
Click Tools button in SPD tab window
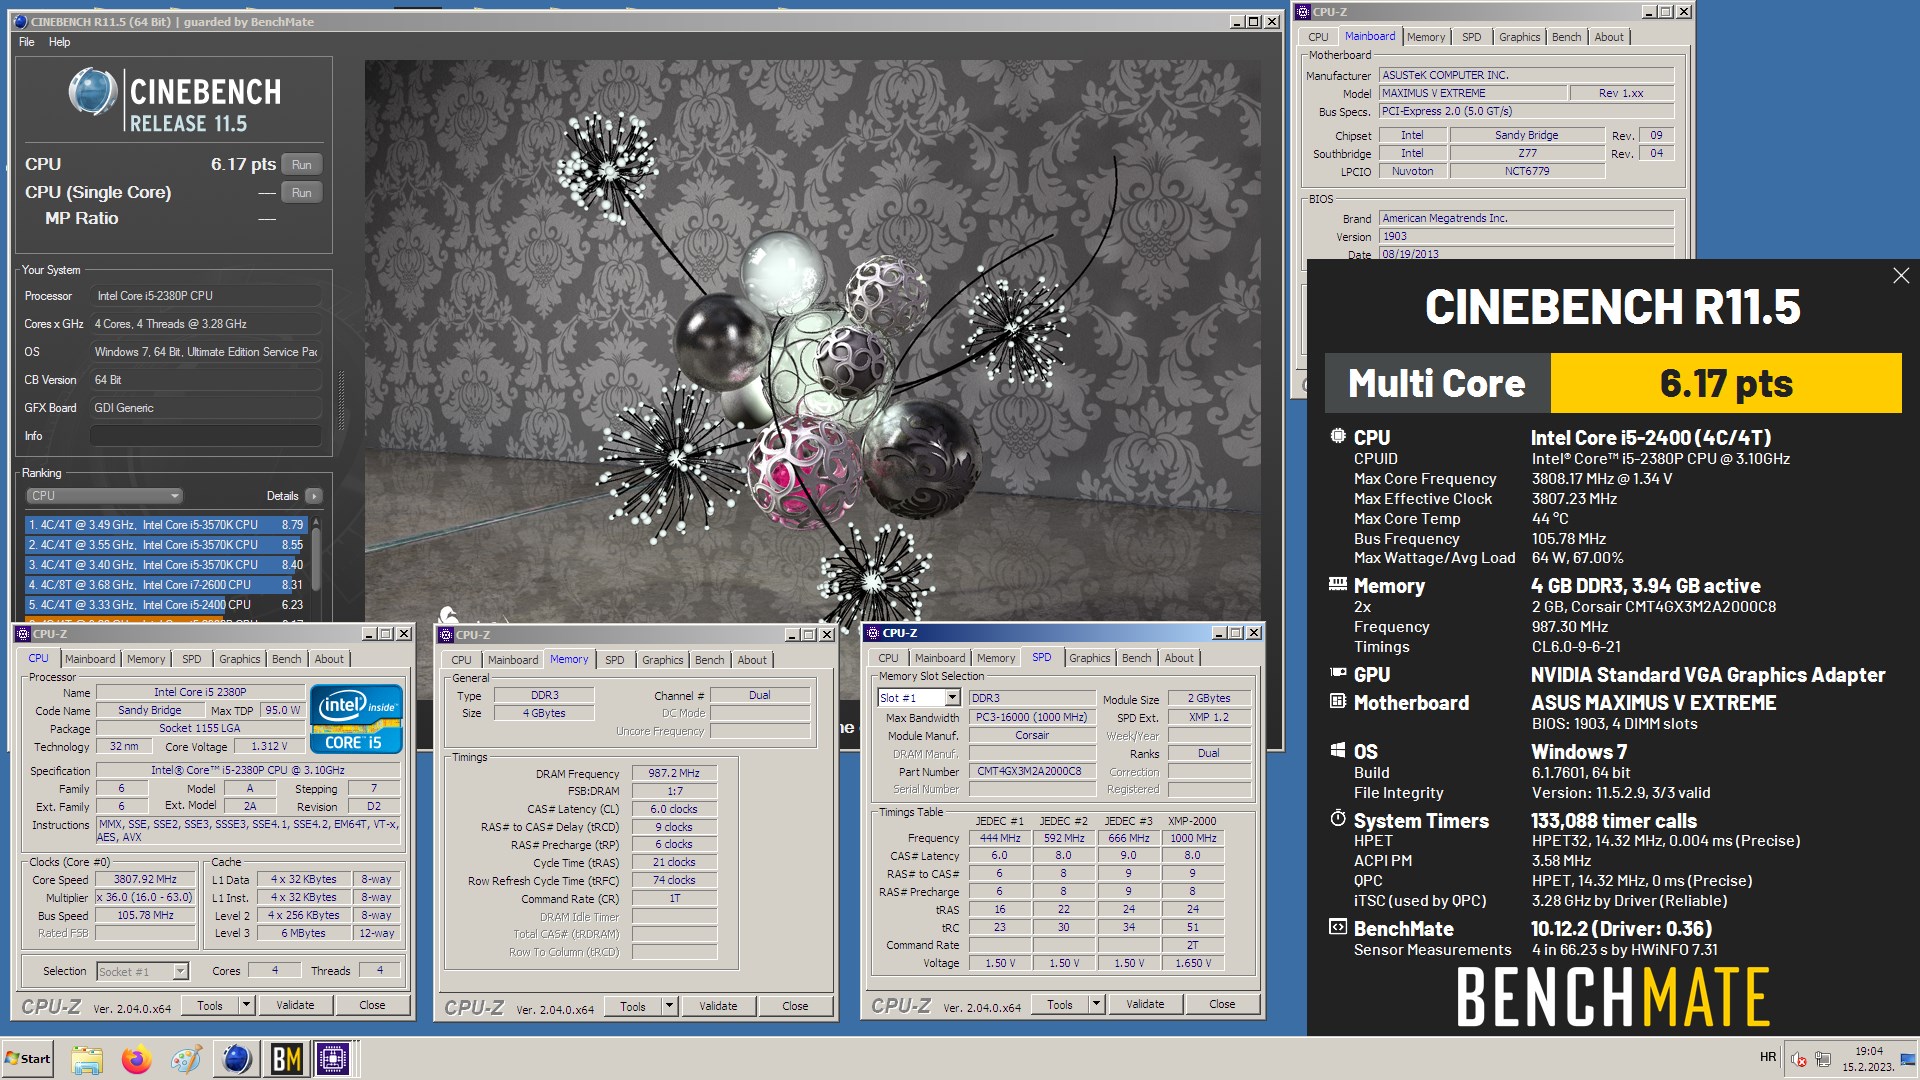coord(1060,1004)
